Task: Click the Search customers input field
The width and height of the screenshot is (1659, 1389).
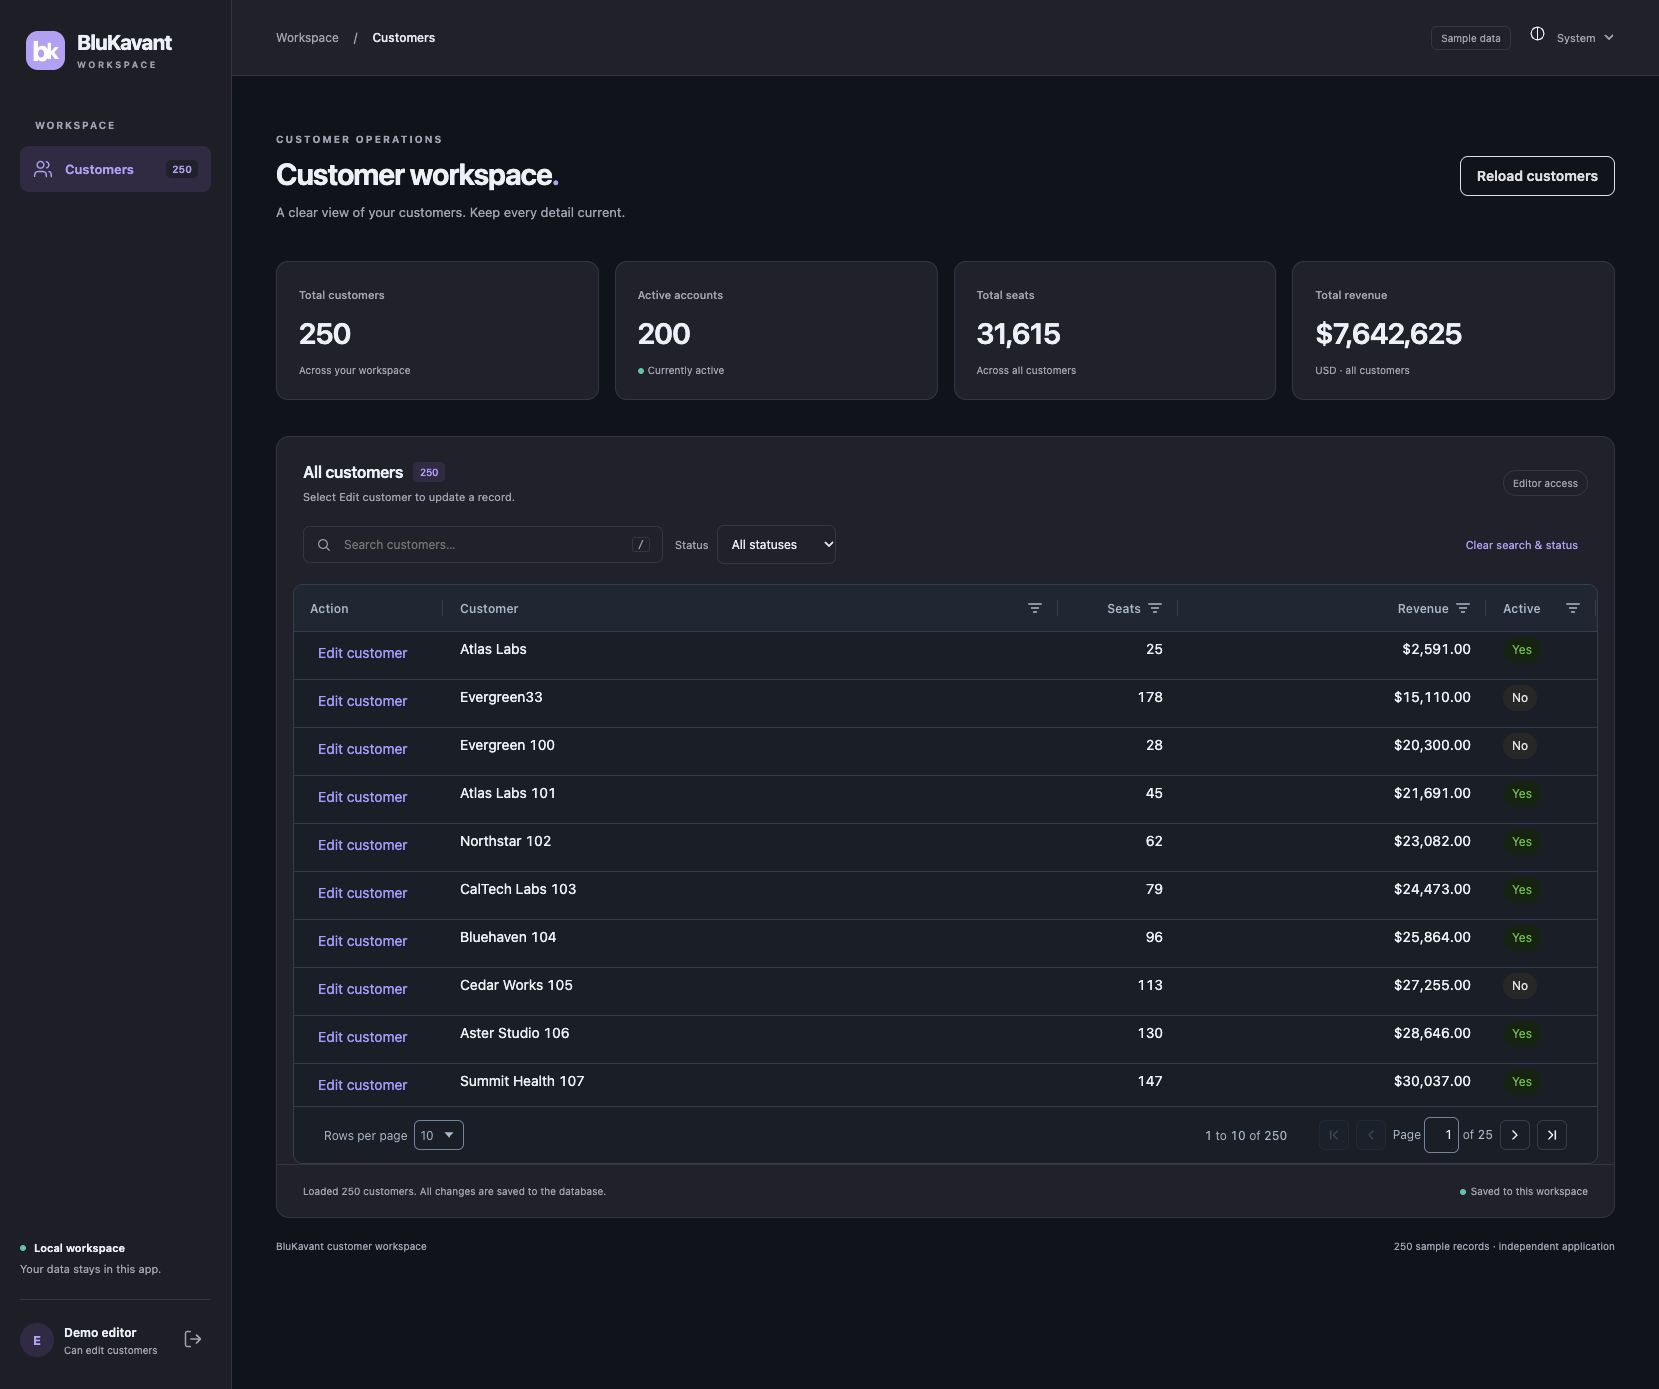Action: point(483,545)
